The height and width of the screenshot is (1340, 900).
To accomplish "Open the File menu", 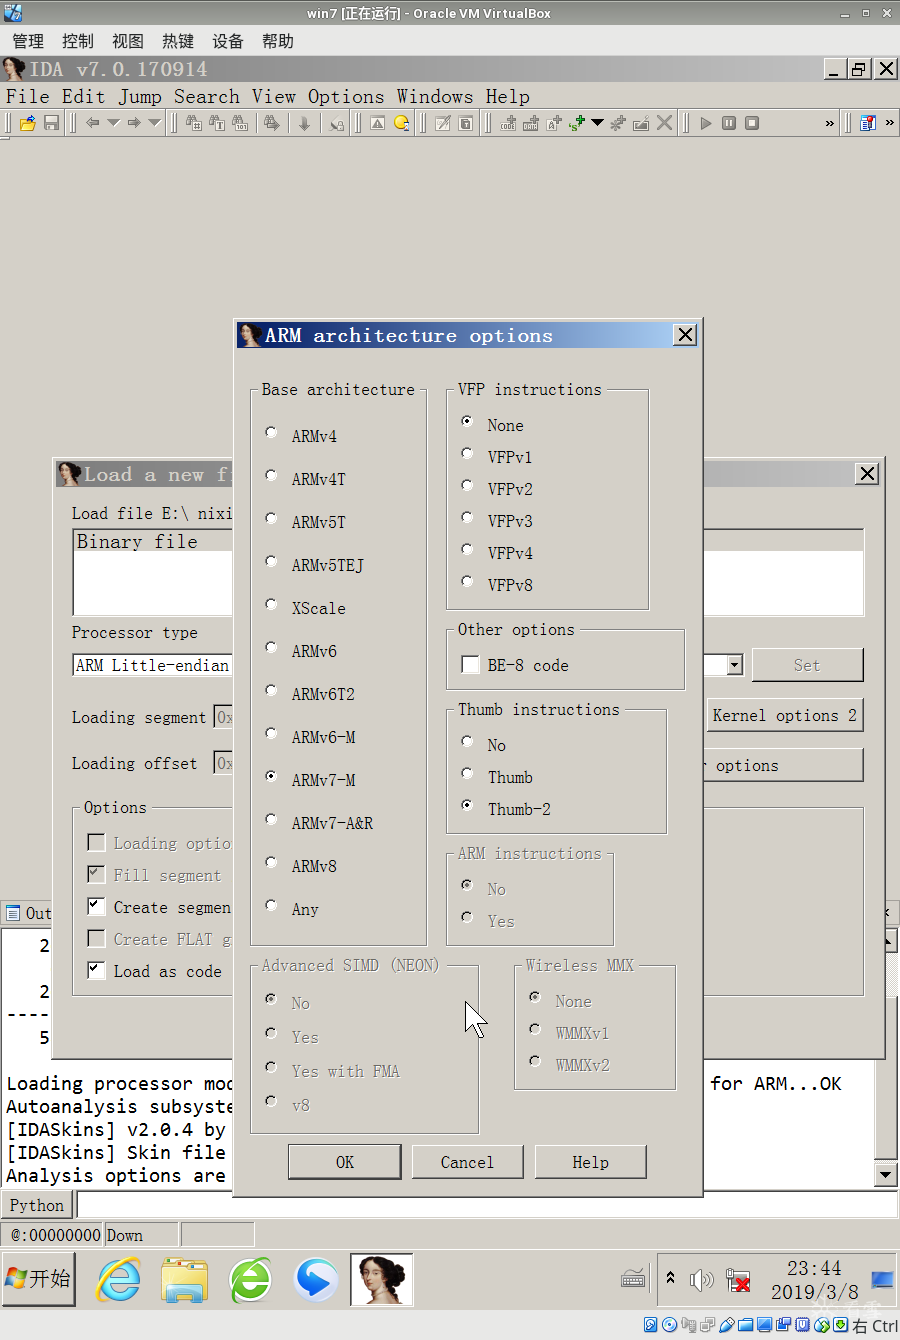I will (x=27, y=97).
